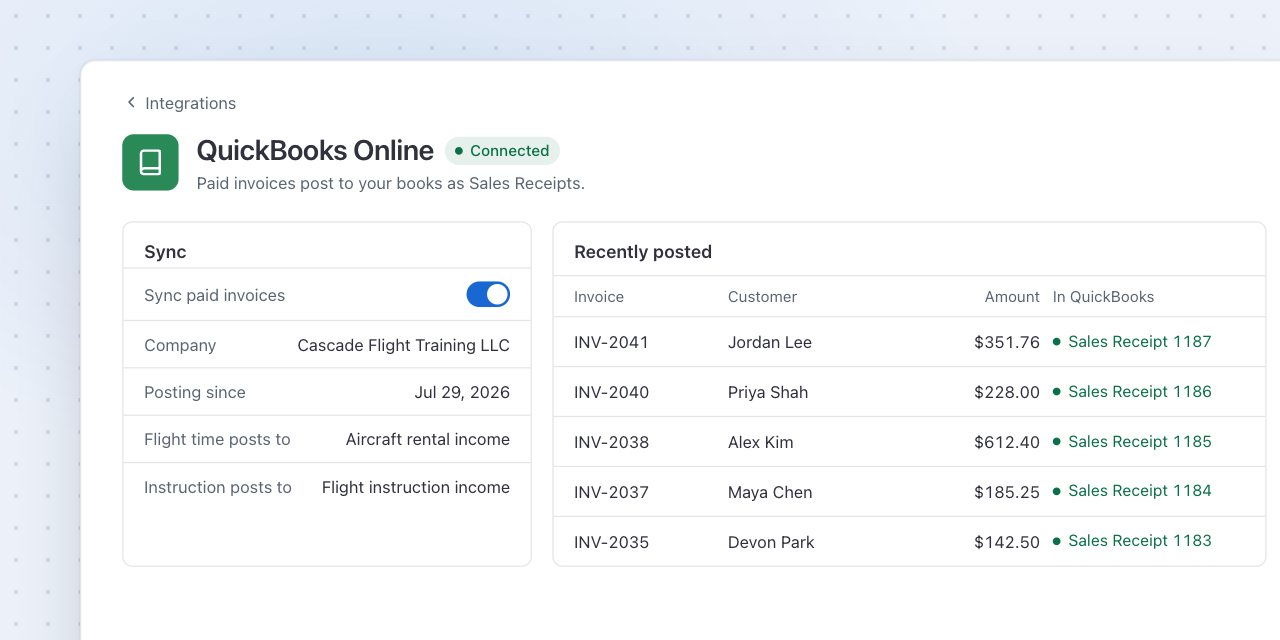Select invoice INV-2038
Image resolution: width=1280 pixels, height=640 pixels.
click(611, 442)
